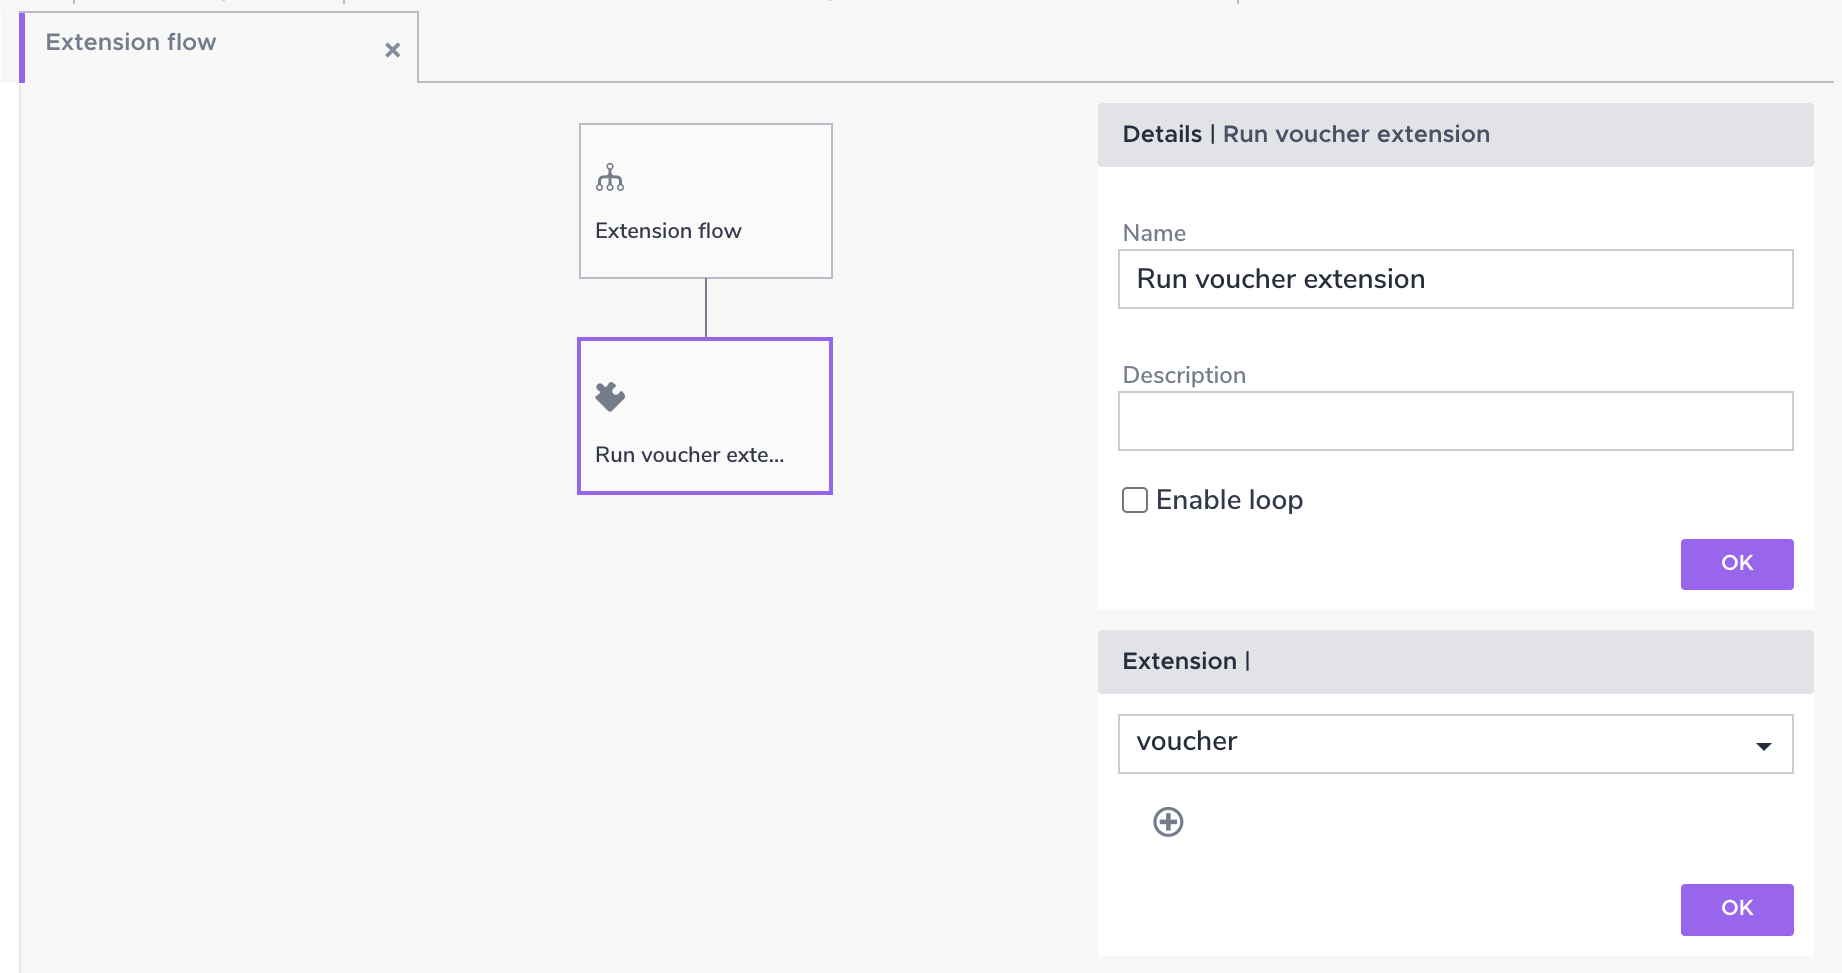Click the Extension panel header bar

point(1455,661)
